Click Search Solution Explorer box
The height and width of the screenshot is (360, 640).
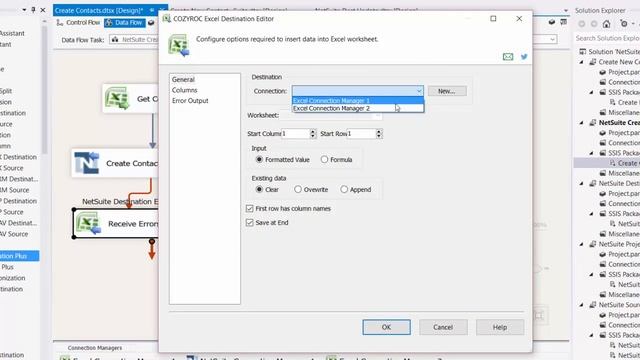[x=607, y=38]
